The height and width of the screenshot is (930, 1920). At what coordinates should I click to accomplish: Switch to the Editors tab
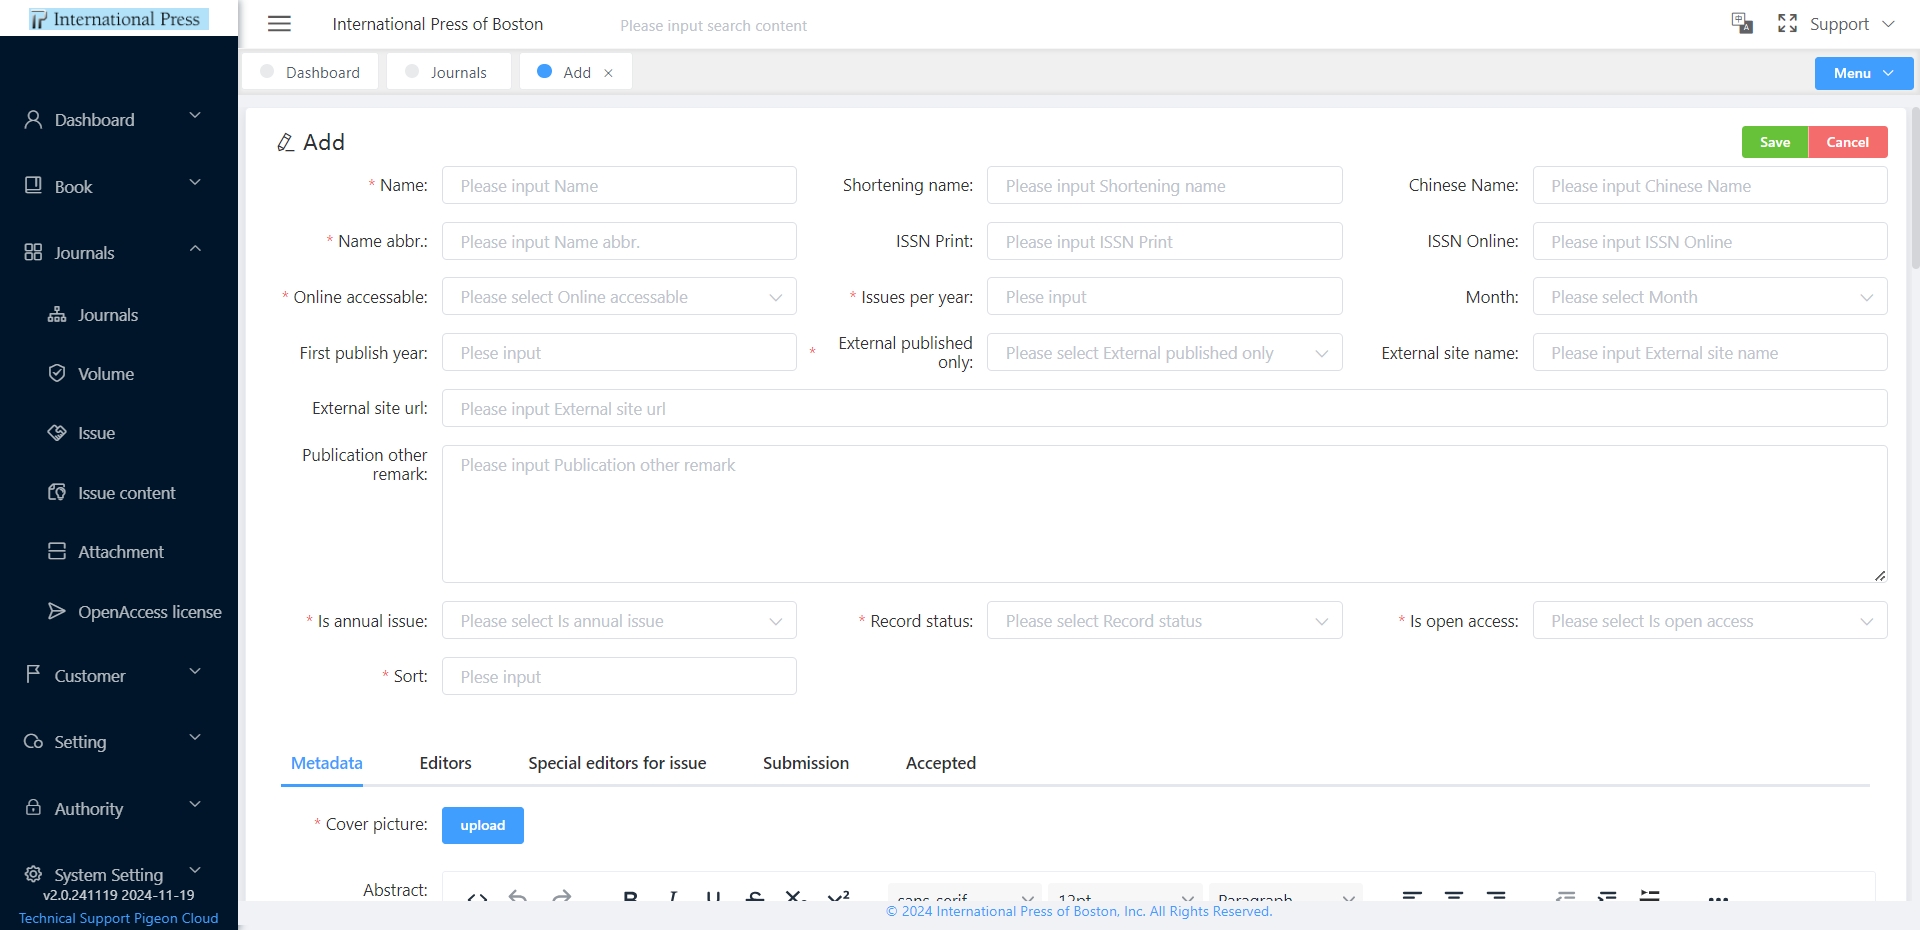tap(445, 763)
